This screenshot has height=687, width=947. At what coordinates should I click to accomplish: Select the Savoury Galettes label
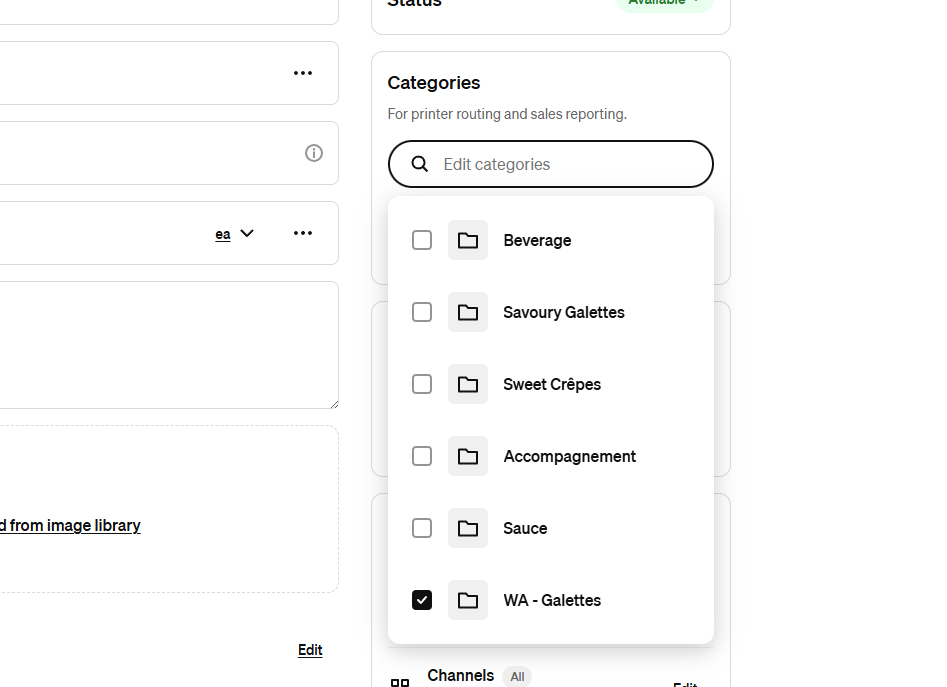coord(564,312)
